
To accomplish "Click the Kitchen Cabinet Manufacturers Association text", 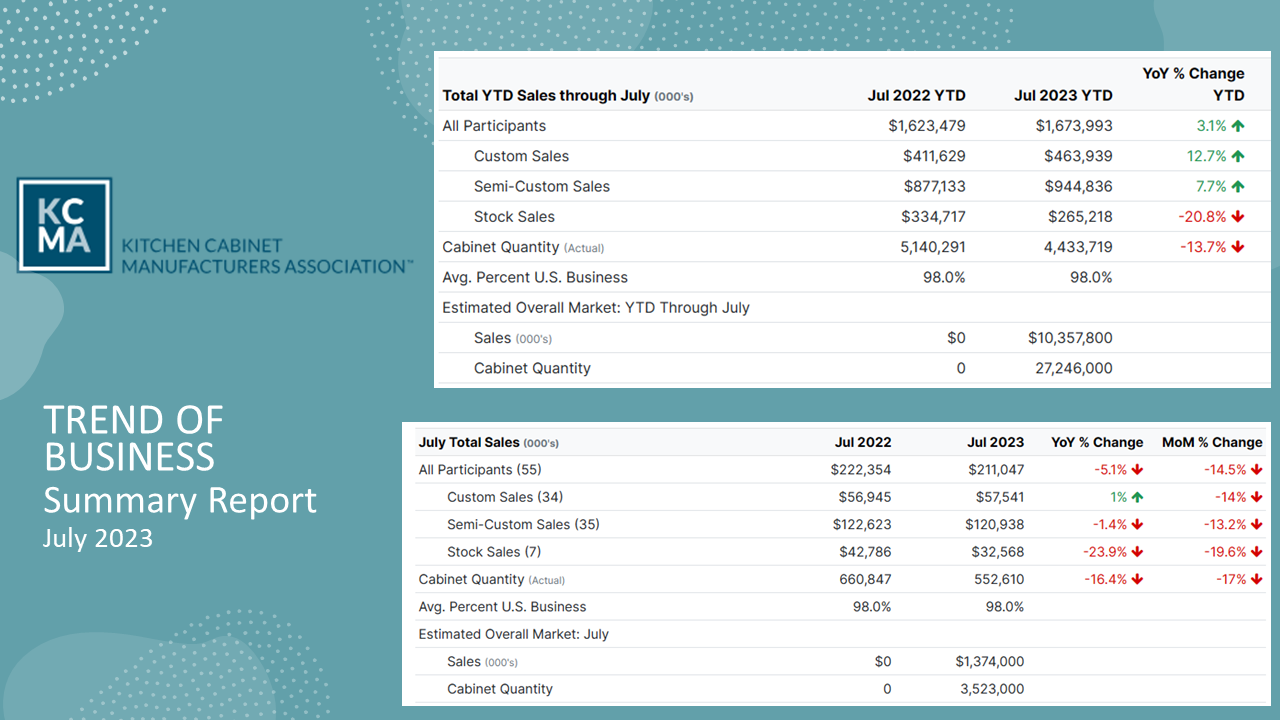I will tap(266, 256).
